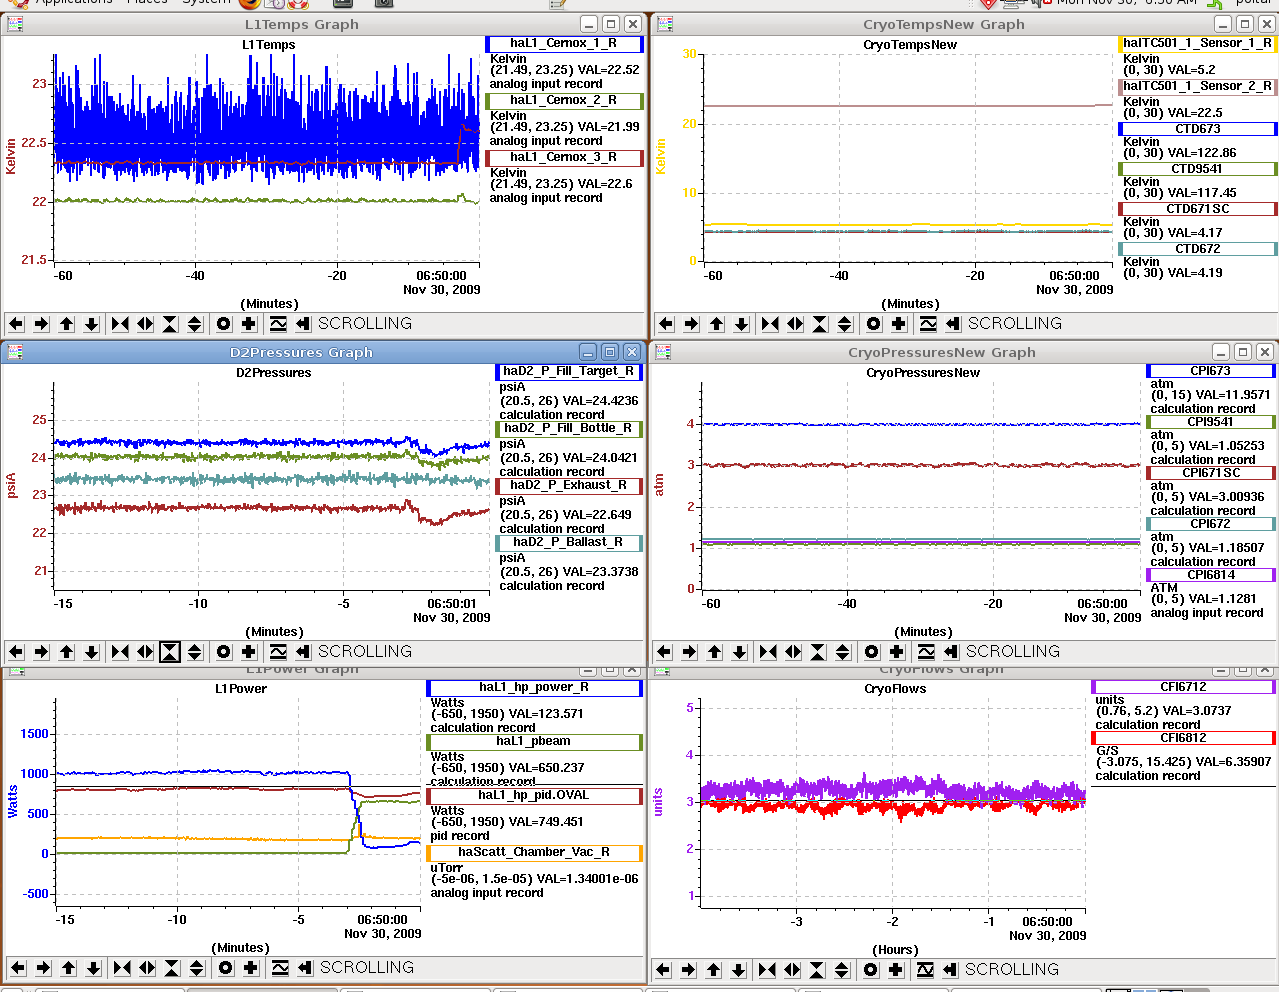Image resolution: width=1279 pixels, height=992 pixels.
Task: Compress the time axis in L1Power graph
Action: pyautogui.click(x=122, y=968)
